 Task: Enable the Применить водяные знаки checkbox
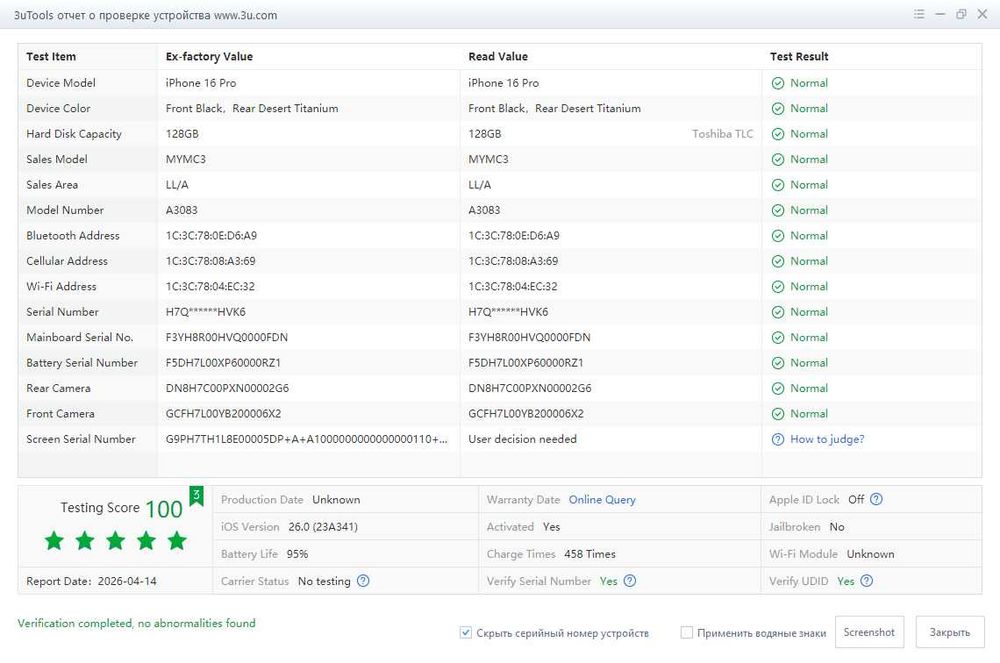[686, 632]
